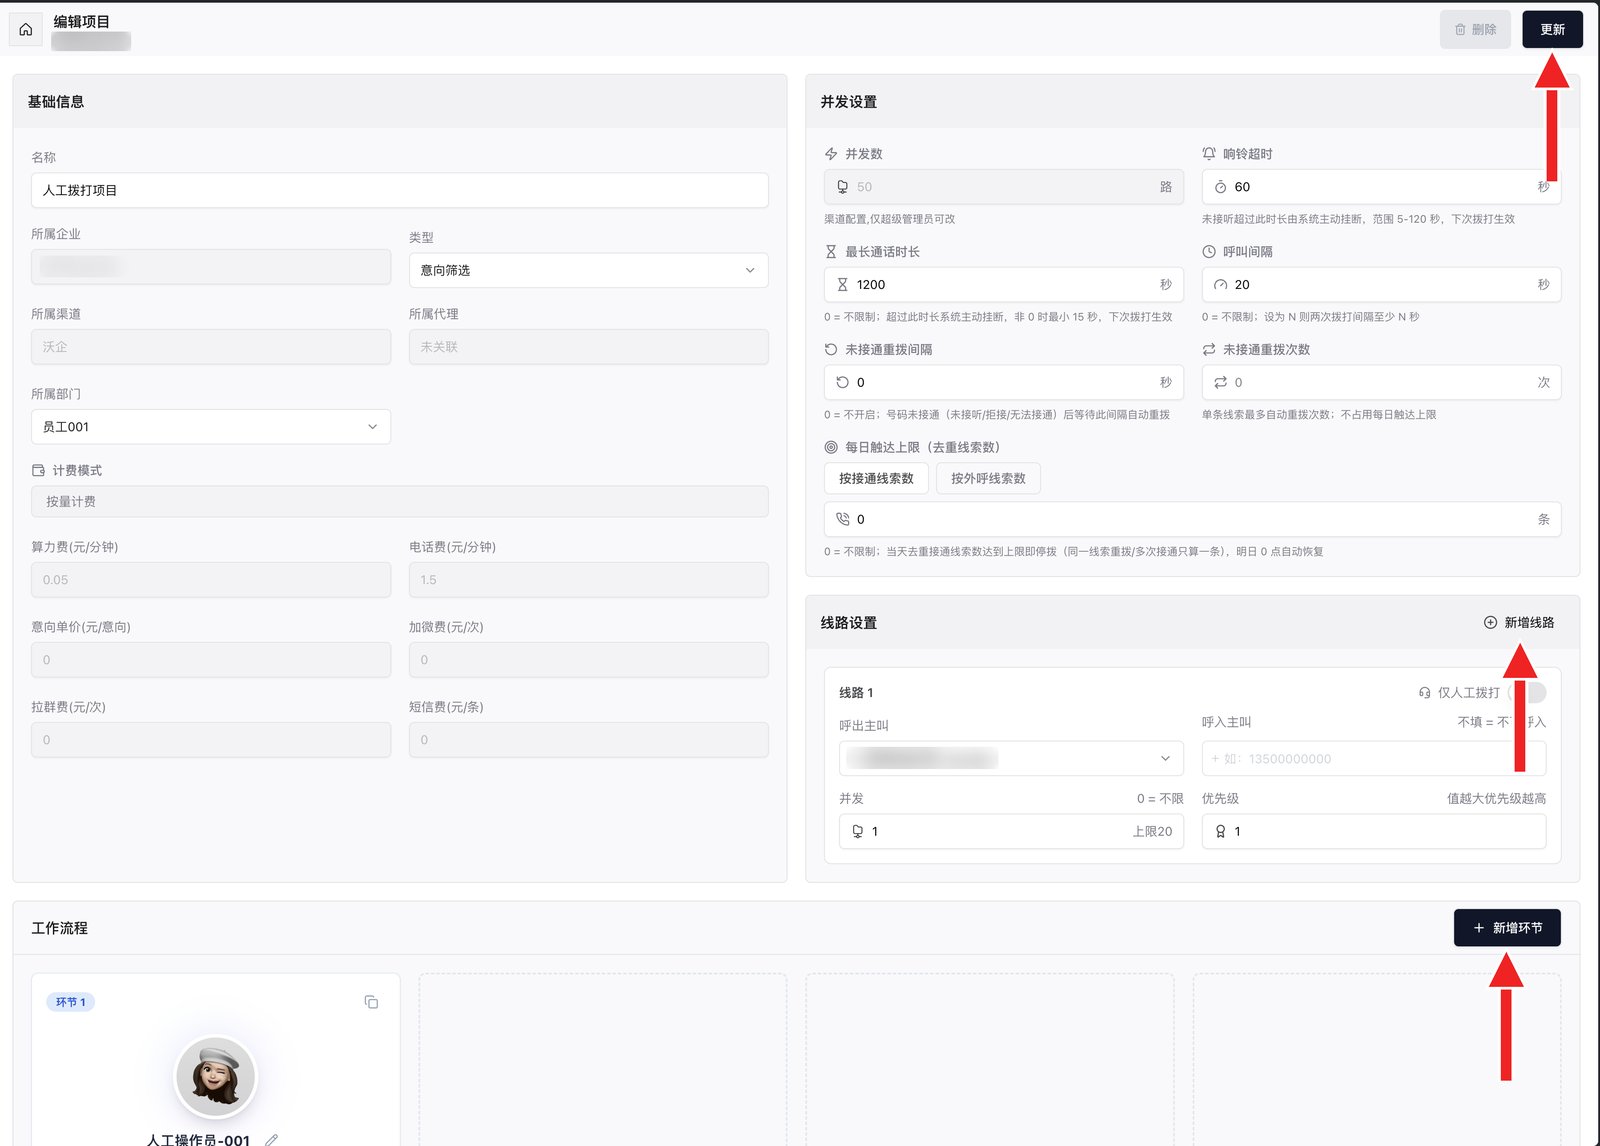Screen dimensions: 1600x1146
Task: Focus the 呼入主叫 phone number field
Action: (x=1374, y=758)
